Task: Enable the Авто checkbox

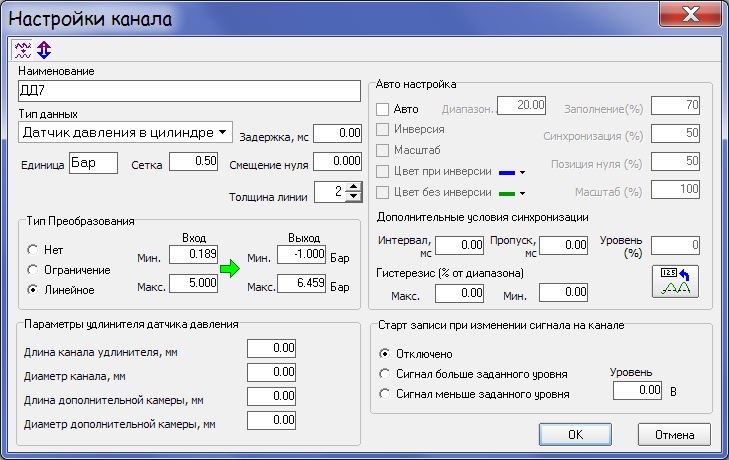Action: (382, 109)
